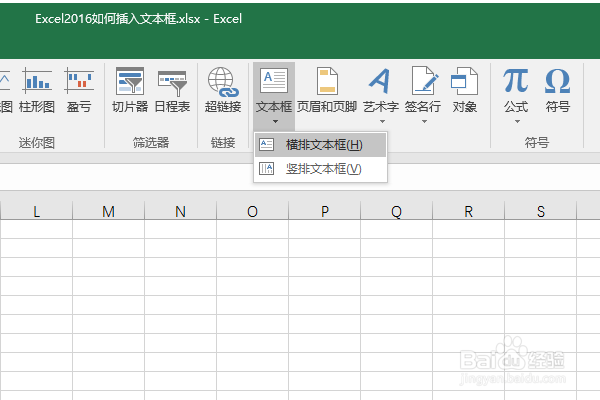600x400 pixels.
Task: Select column S header
Action: tap(540, 211)
